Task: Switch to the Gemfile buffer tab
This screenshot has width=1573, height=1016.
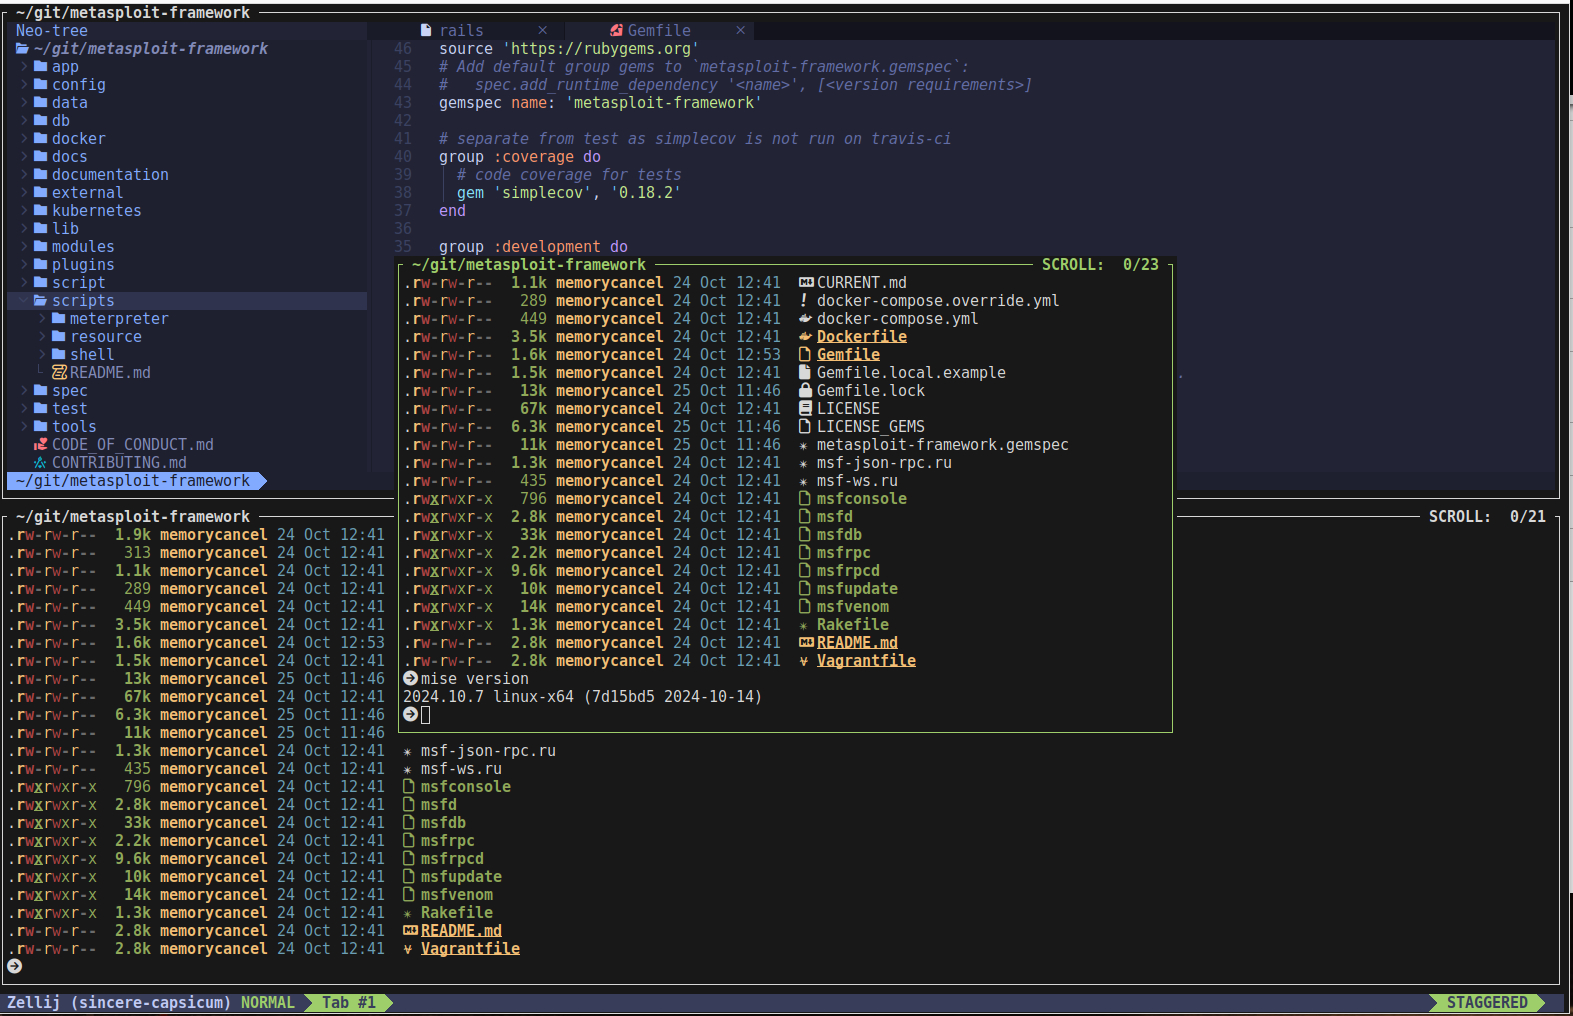Action: pyautogui.click(x=659, y=31)
